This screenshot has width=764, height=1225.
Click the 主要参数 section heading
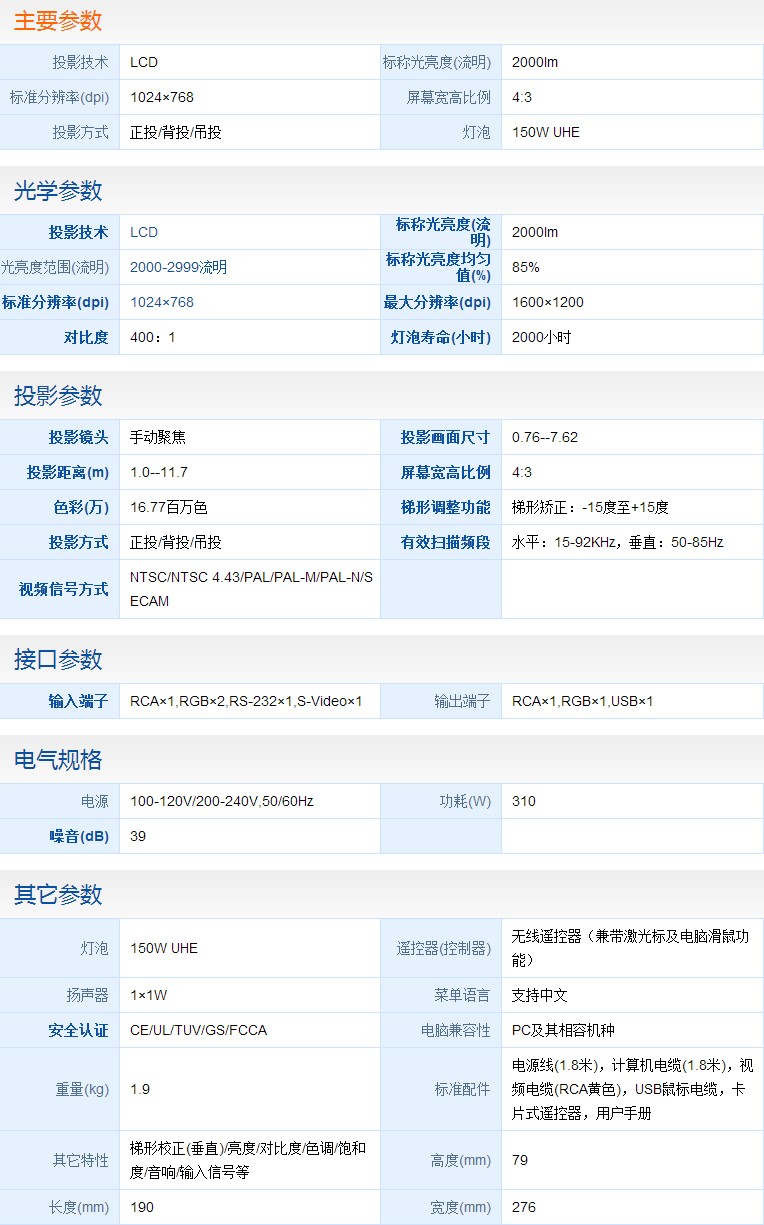[x=58, y=21]
